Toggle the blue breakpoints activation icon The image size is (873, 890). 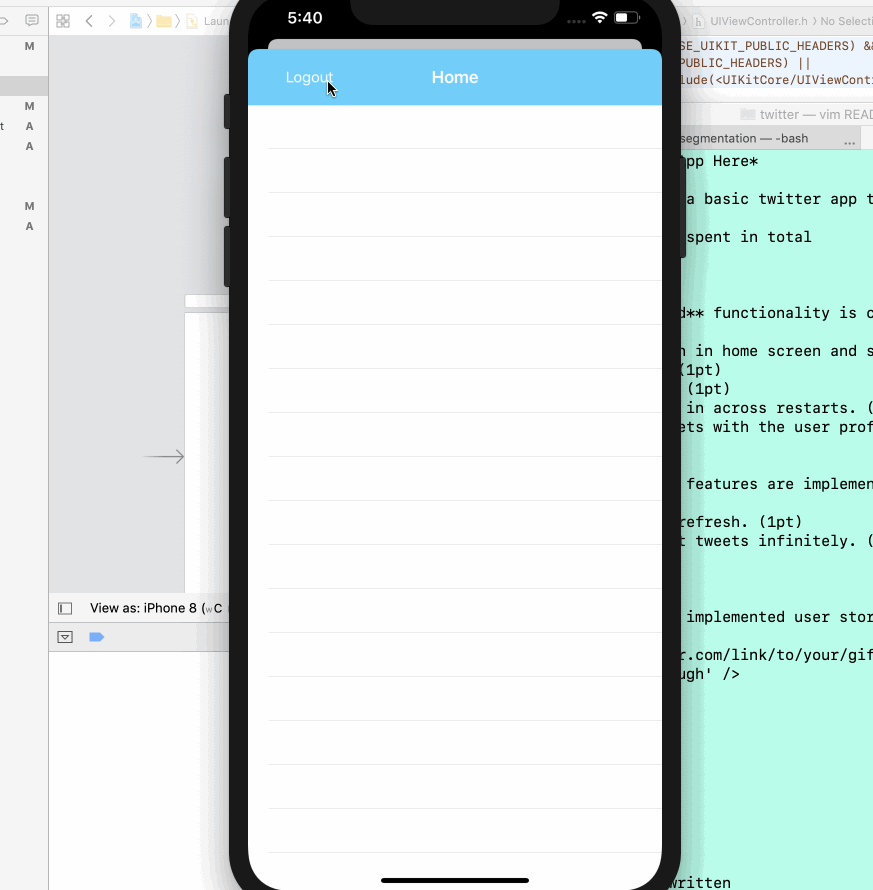pos(96,637)
